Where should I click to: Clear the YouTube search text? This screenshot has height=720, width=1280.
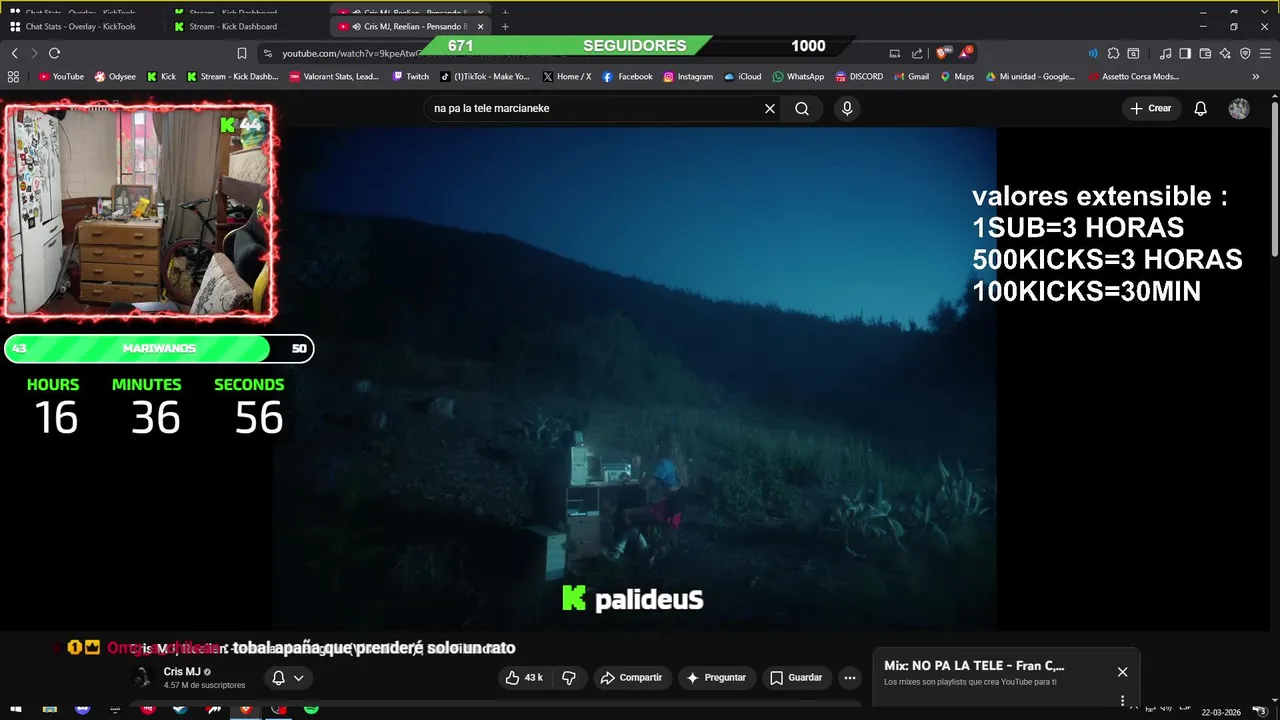tap(770, 108)
